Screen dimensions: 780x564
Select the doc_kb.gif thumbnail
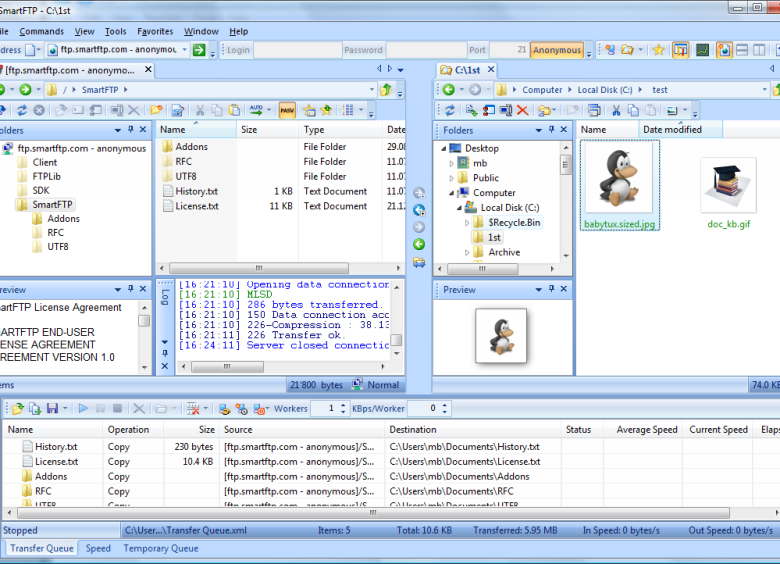click(x=728, y=185)
